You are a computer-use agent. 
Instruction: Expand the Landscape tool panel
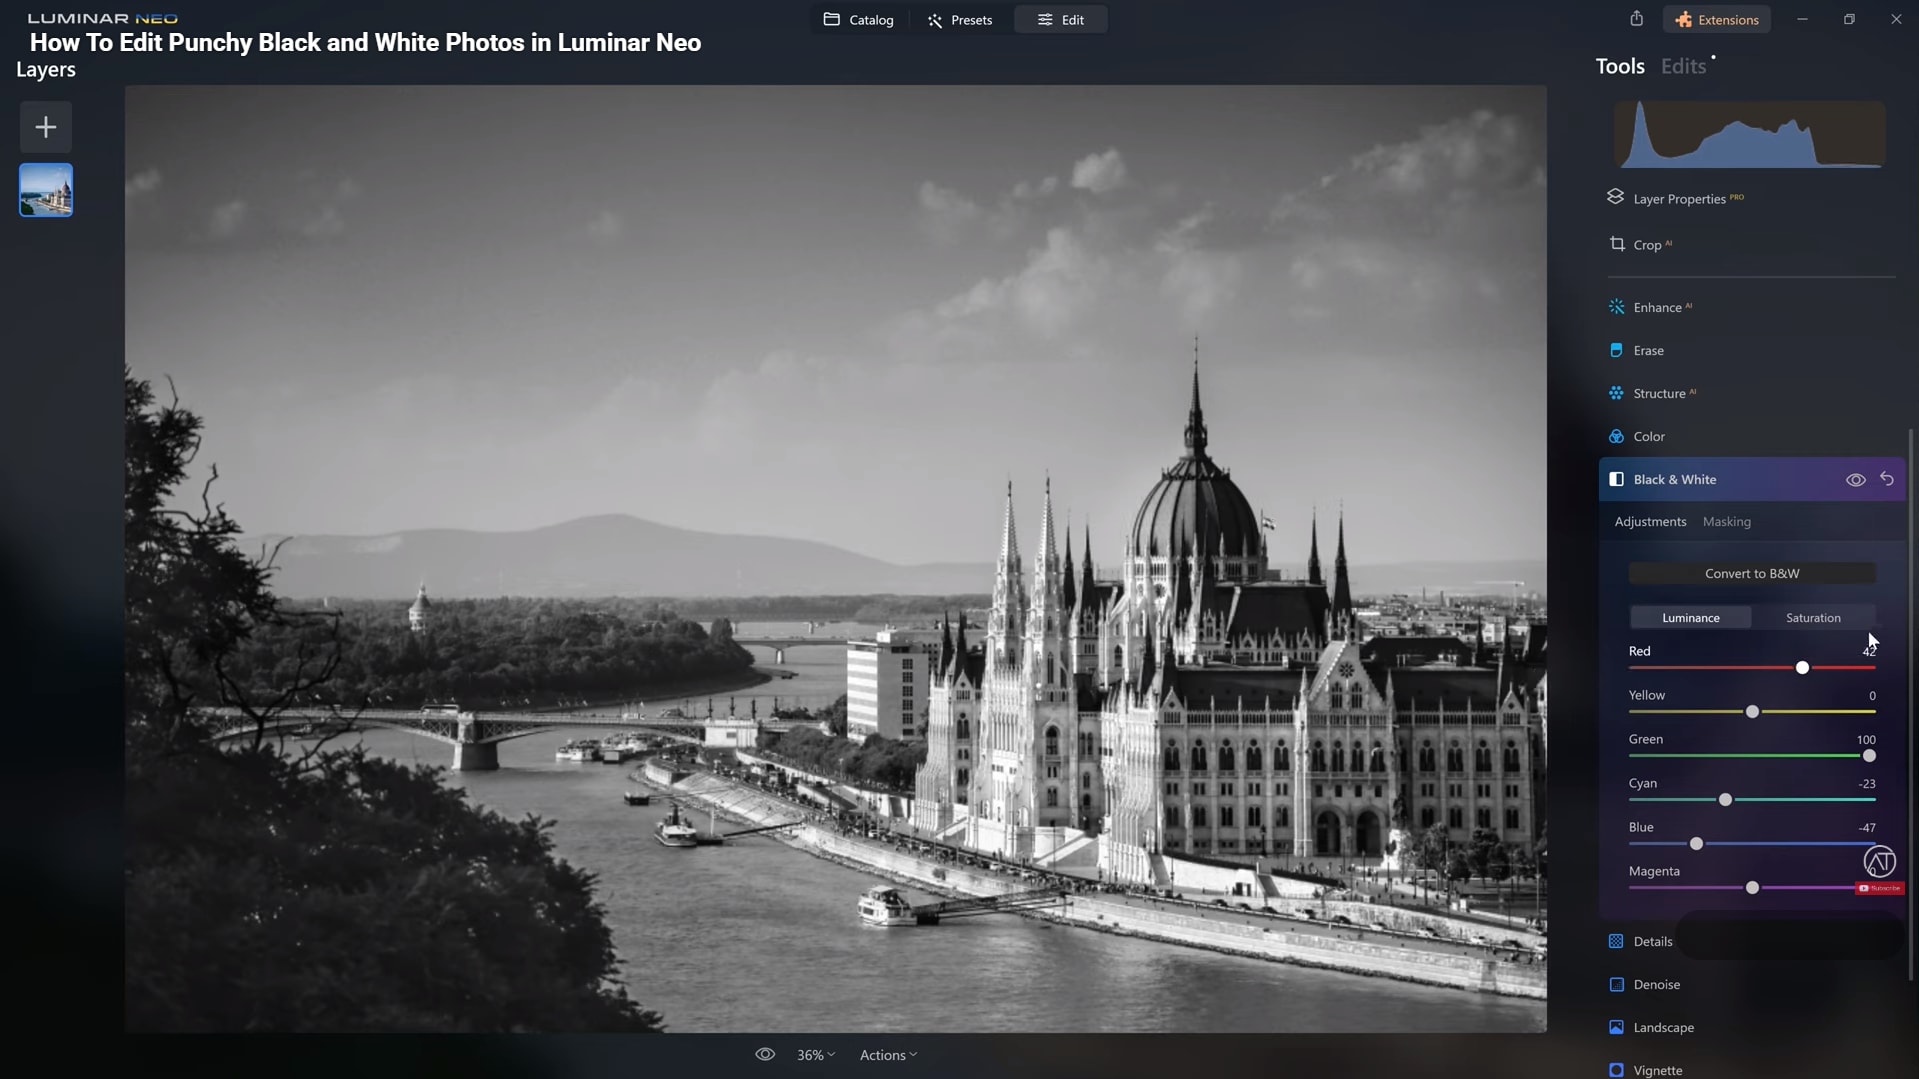[x=1664, y=1028]
